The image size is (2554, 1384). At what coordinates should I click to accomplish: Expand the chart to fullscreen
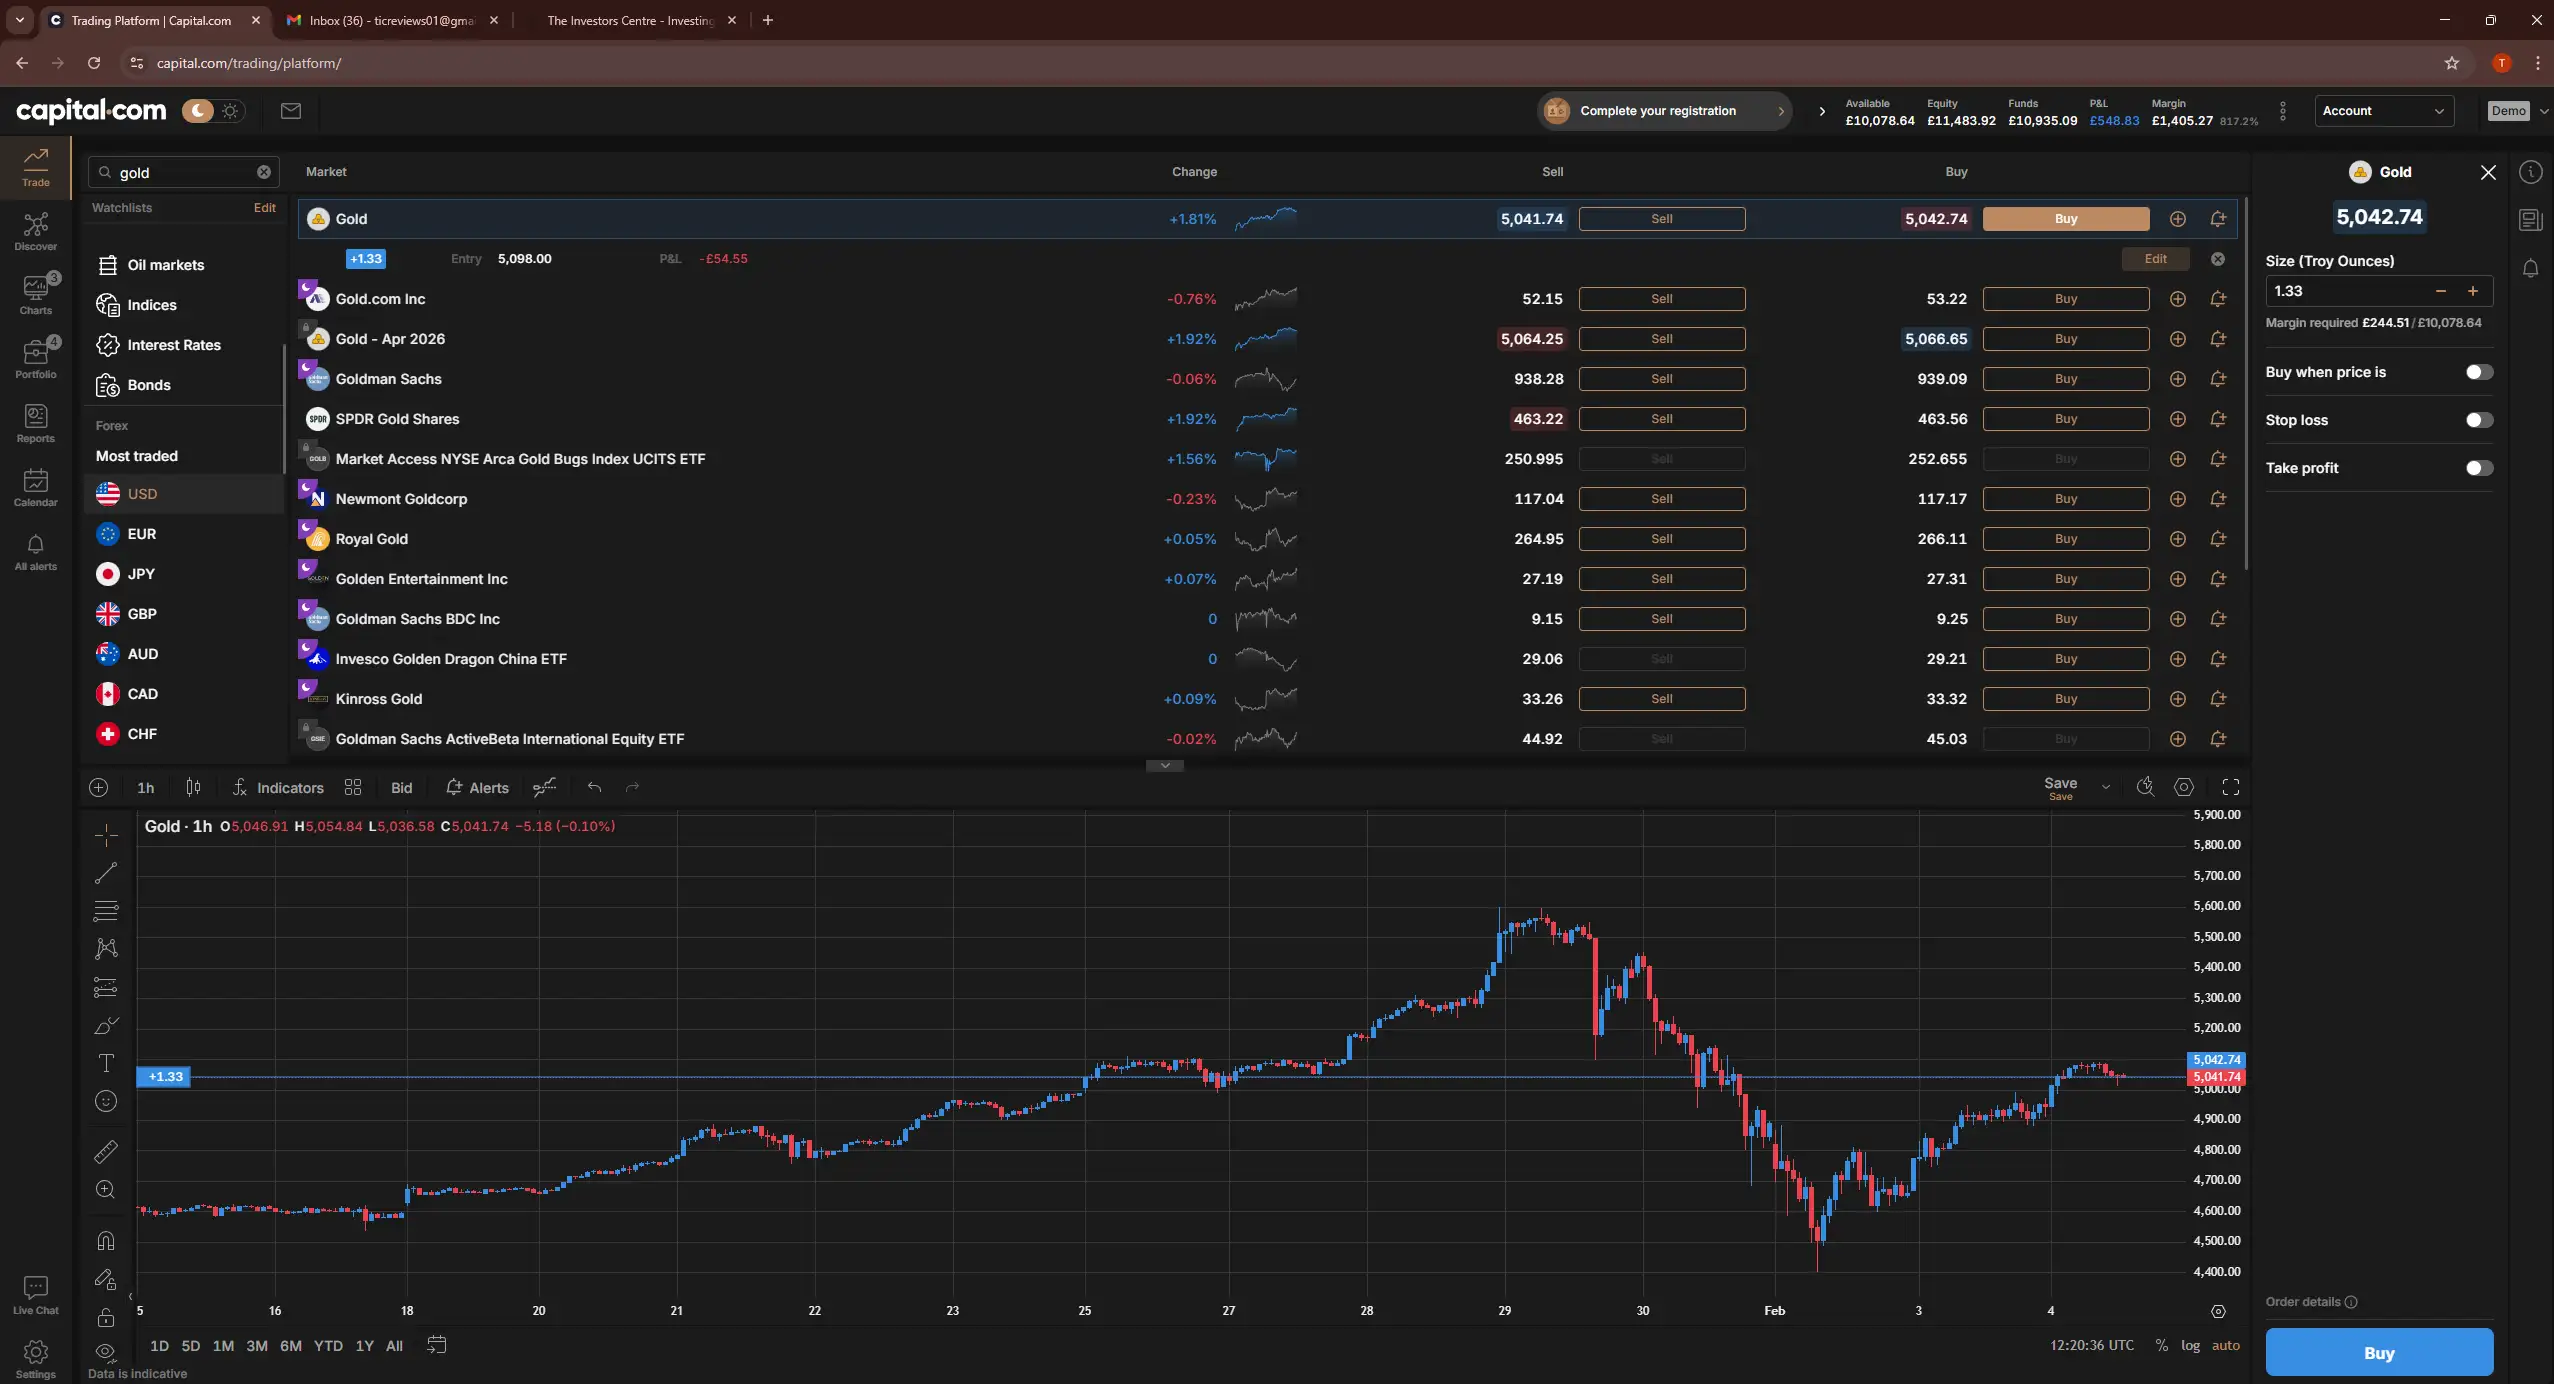(x=2231, y=788)
